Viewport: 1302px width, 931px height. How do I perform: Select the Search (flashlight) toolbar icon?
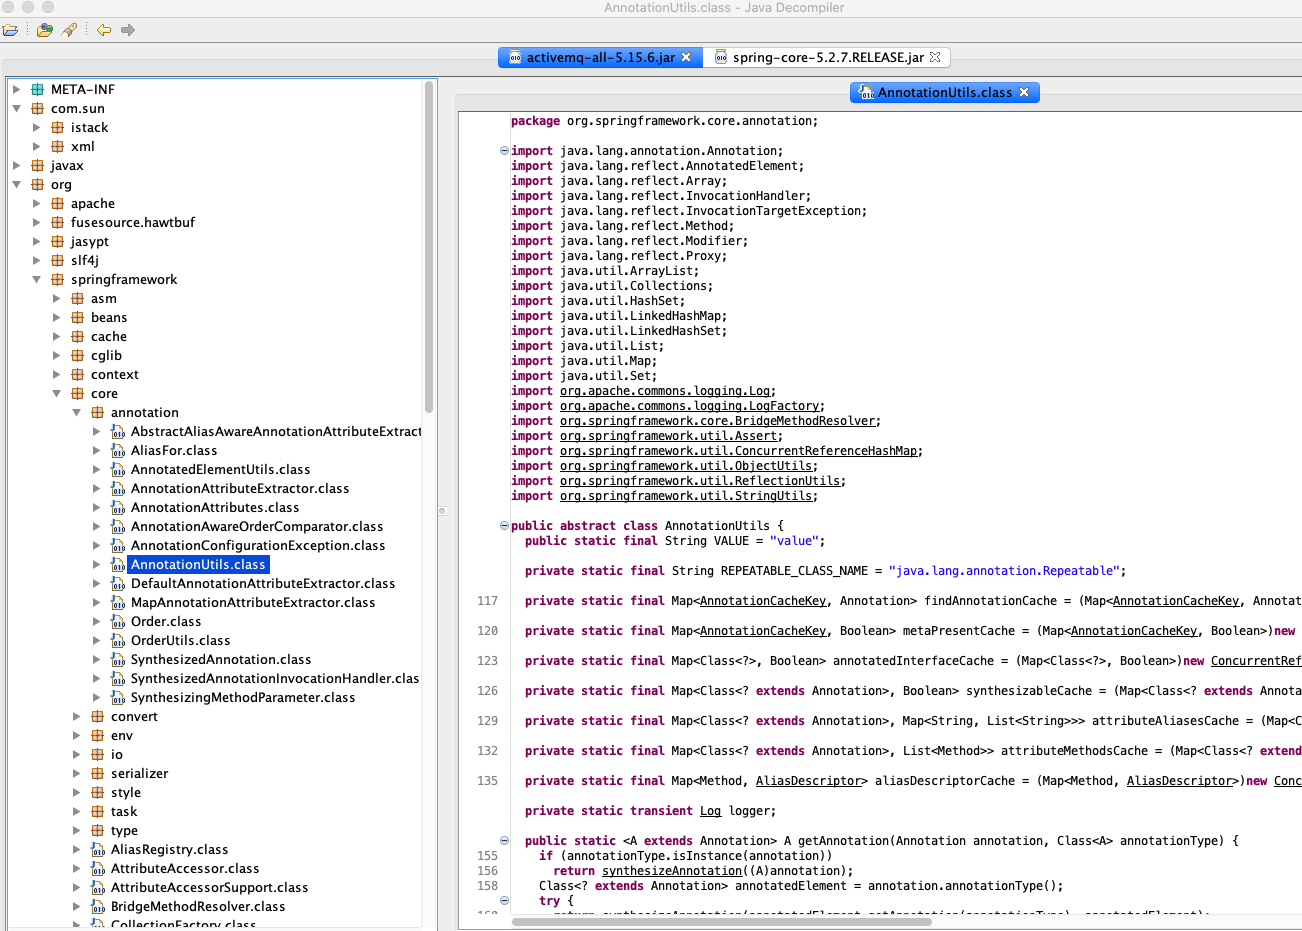pos(68,30)
